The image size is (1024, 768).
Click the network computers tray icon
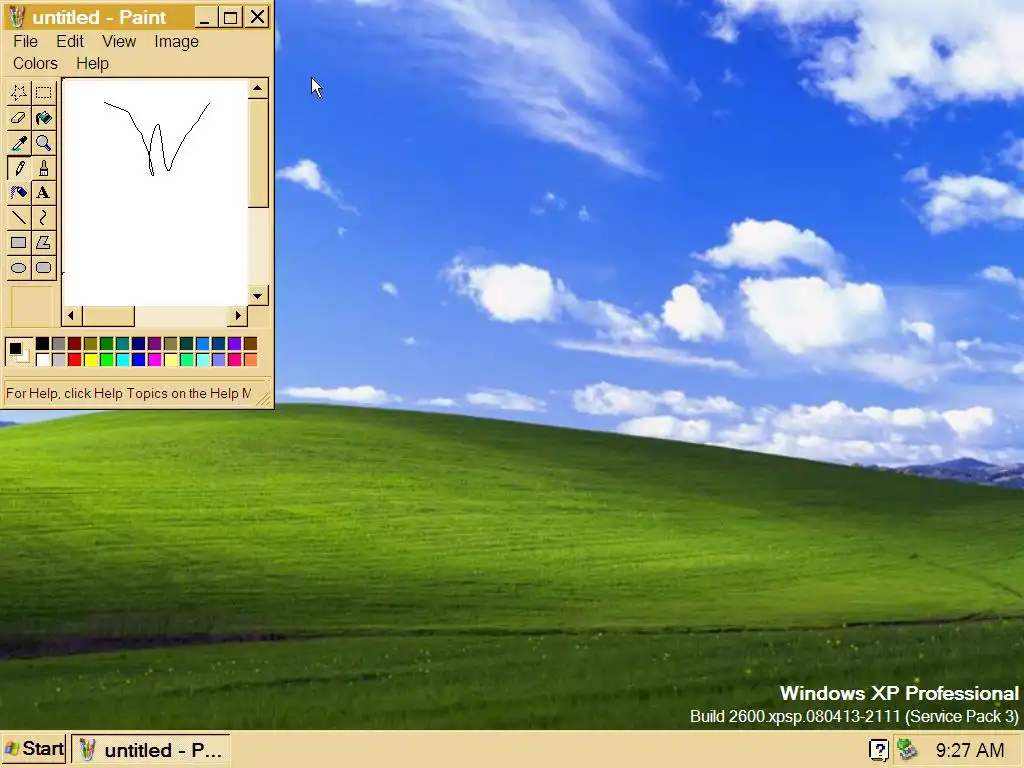coord(907,749)
